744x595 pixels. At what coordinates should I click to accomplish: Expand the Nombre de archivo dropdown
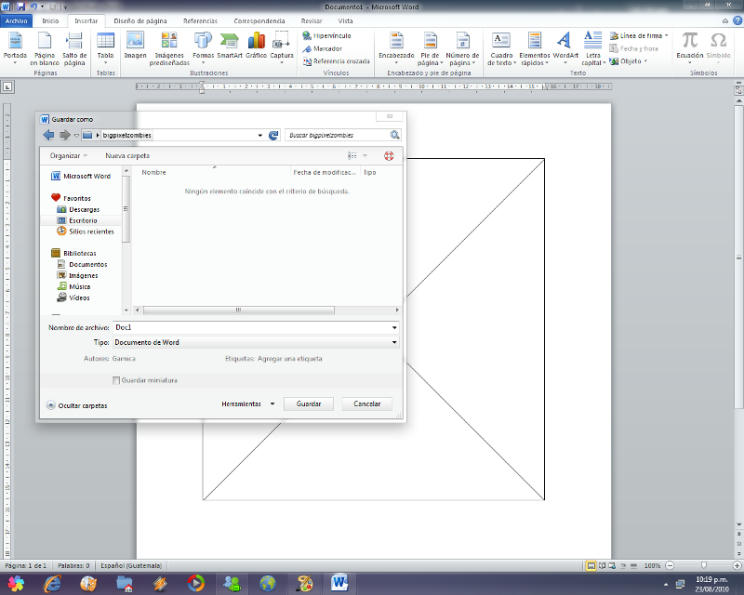tap(394, 327)
